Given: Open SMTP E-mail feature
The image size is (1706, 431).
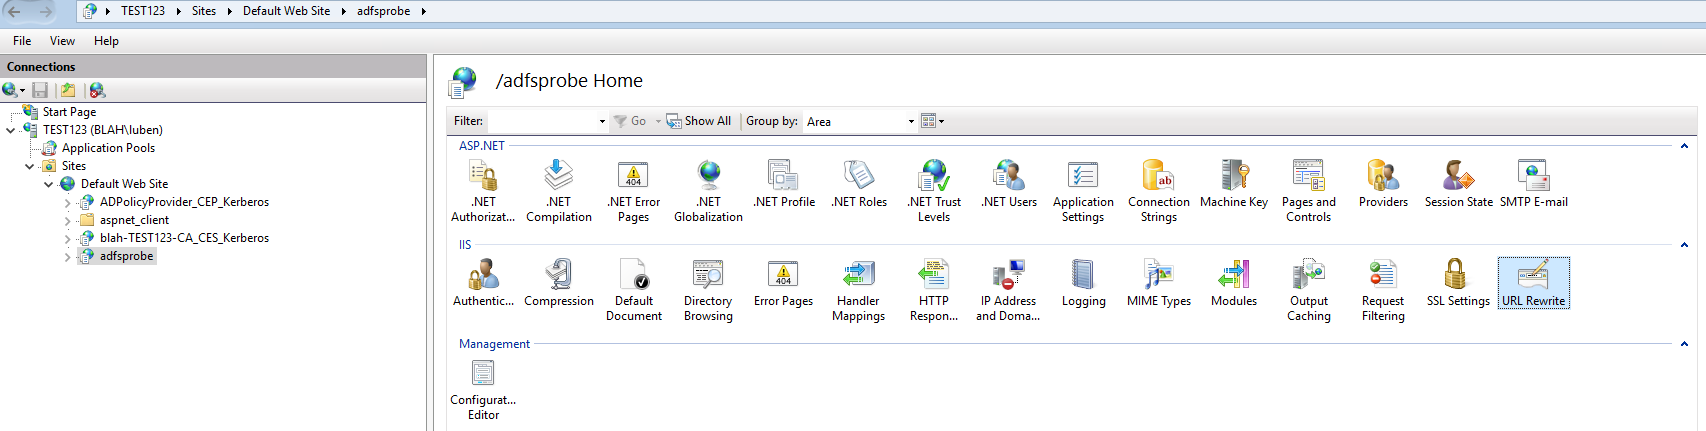Looking at the screenshot, I should (x=1533, y=184).
